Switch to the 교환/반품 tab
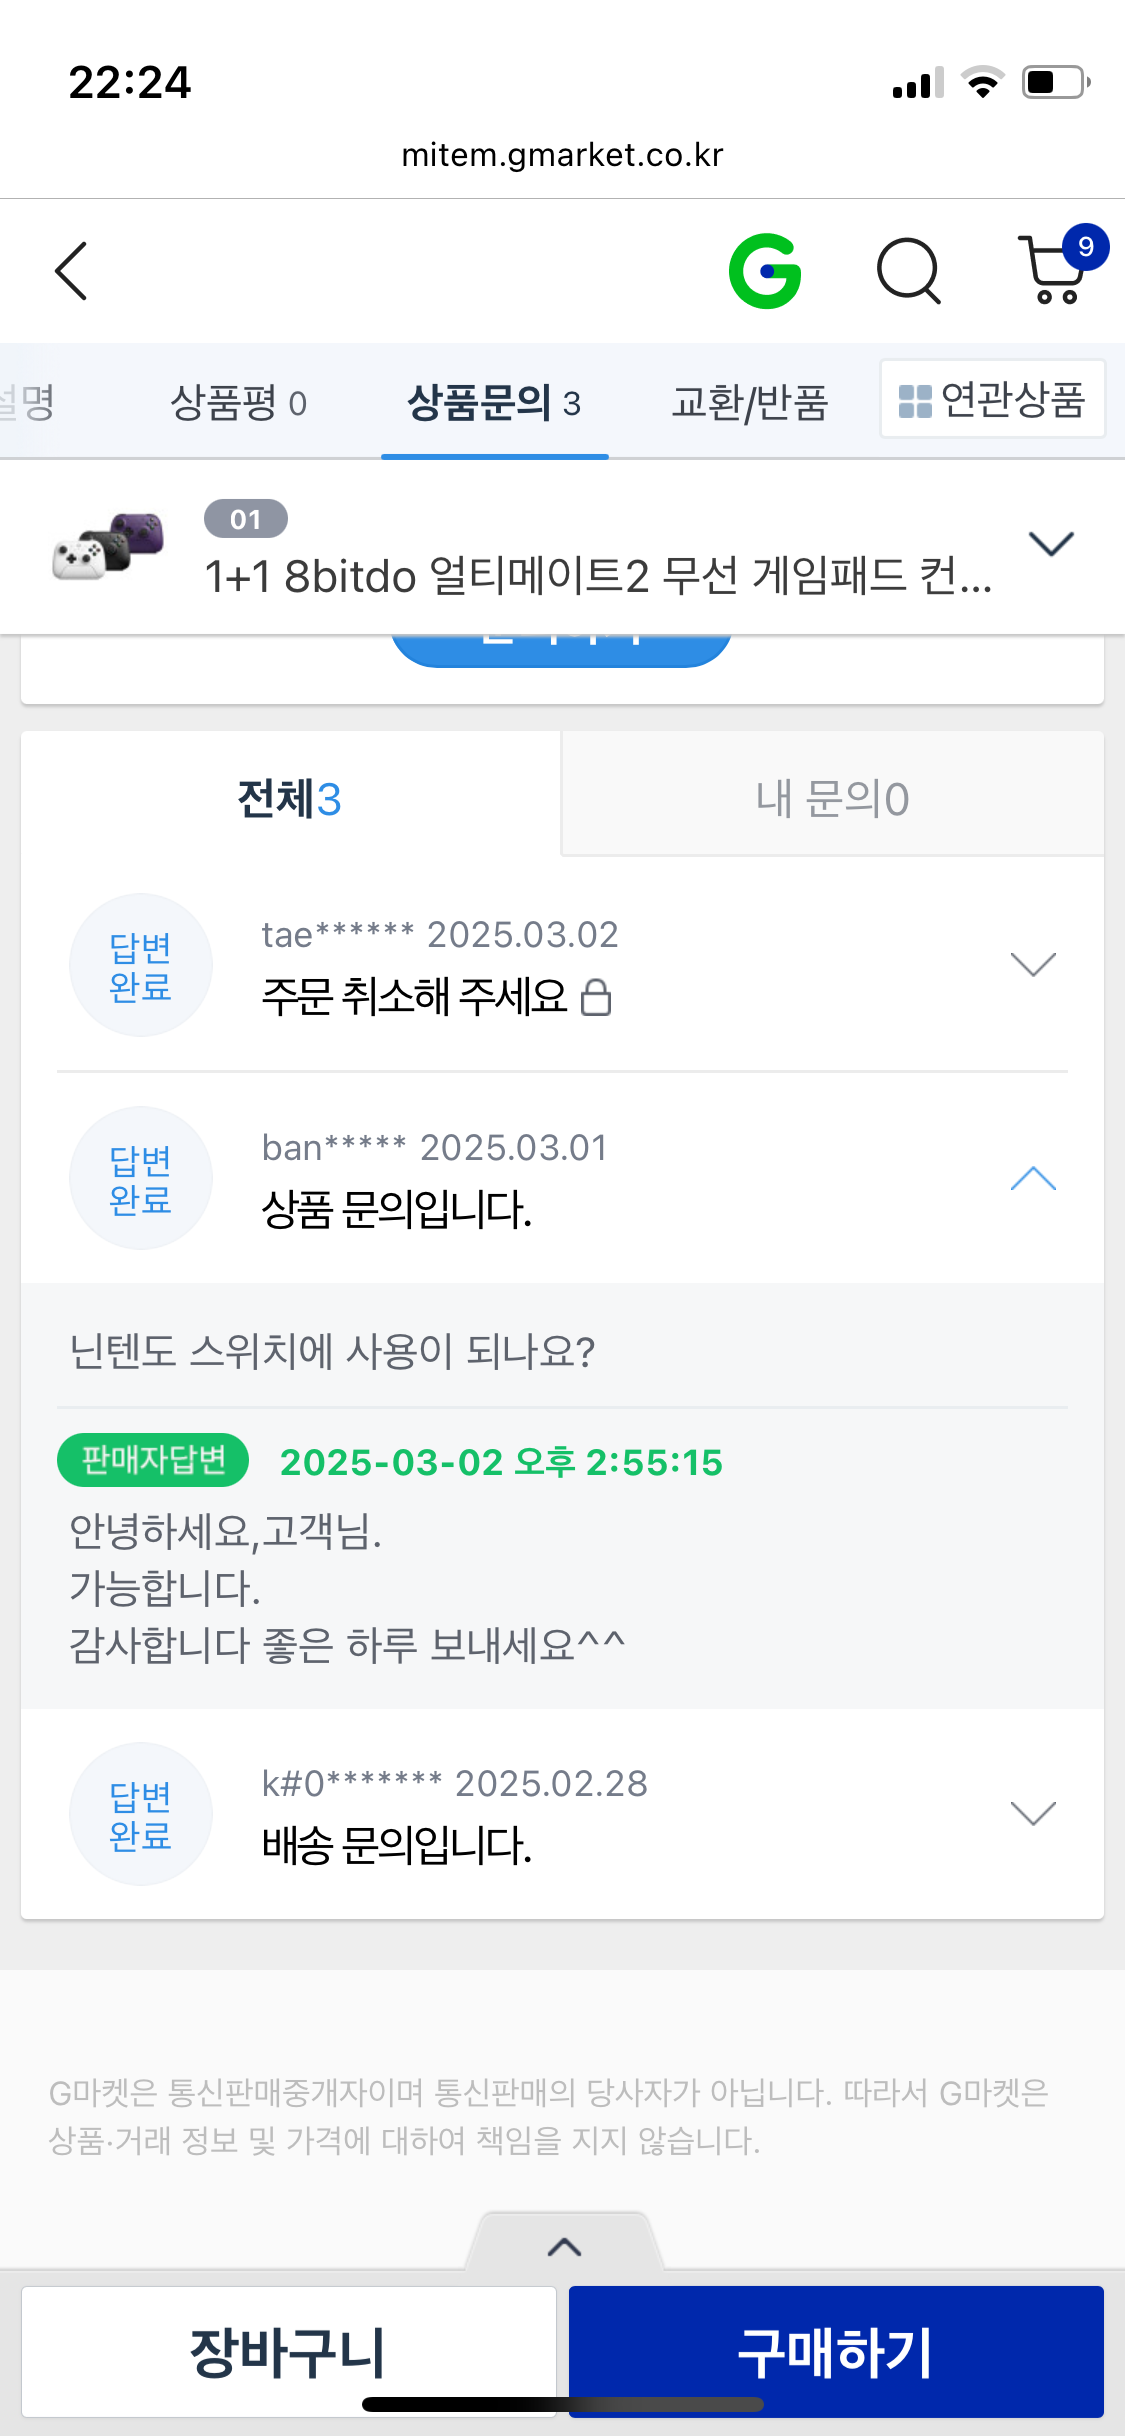This screenshot has height=2436, width=1125. [x=749, y=403]
